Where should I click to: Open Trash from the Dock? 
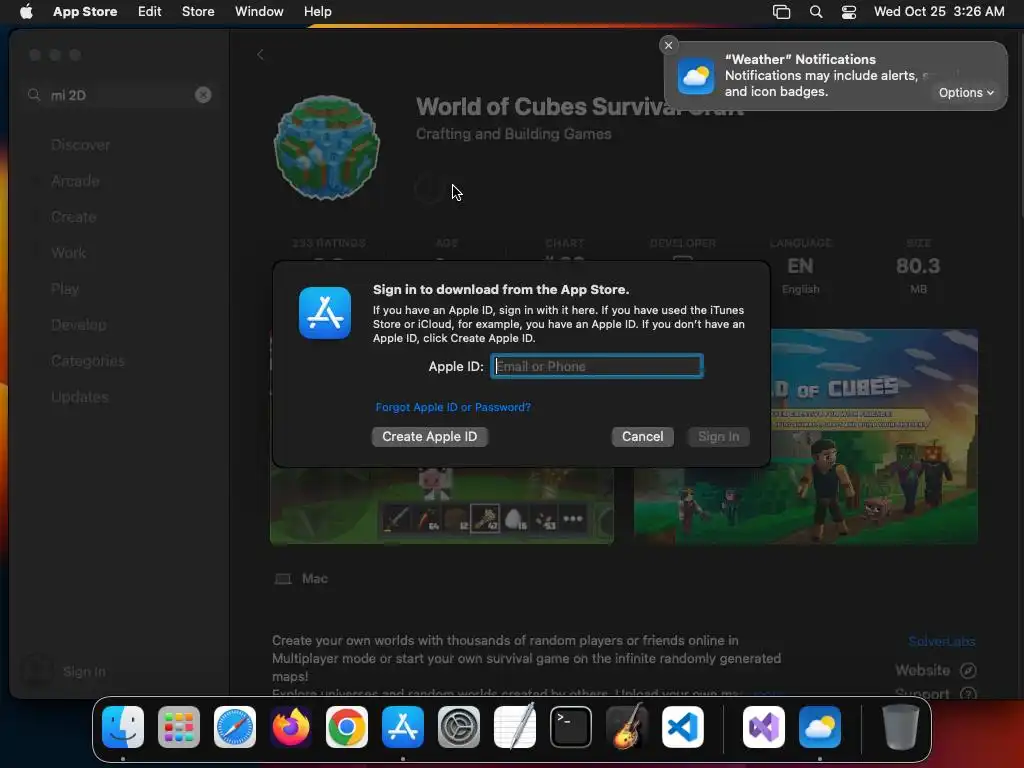click(x=901, y=727)
